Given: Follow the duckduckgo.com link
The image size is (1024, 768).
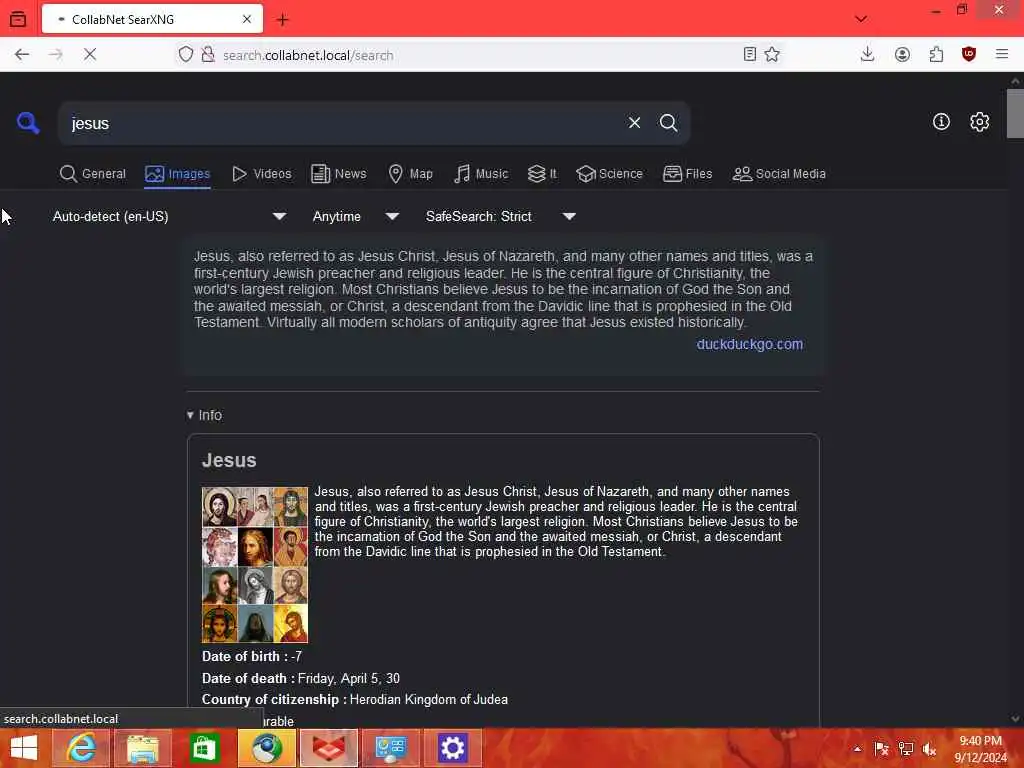Looking at the screenshot, I should pyautogui.click(x=750, y=344).
